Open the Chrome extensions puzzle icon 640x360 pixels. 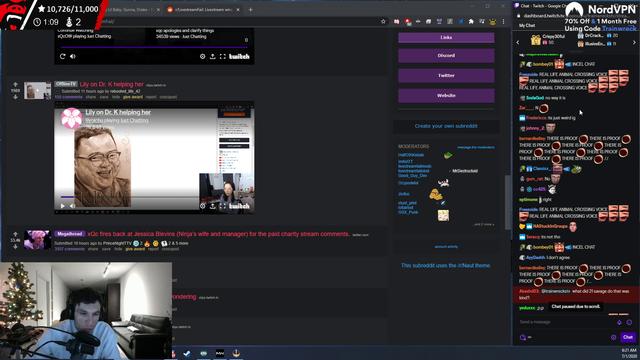[471, 22]
